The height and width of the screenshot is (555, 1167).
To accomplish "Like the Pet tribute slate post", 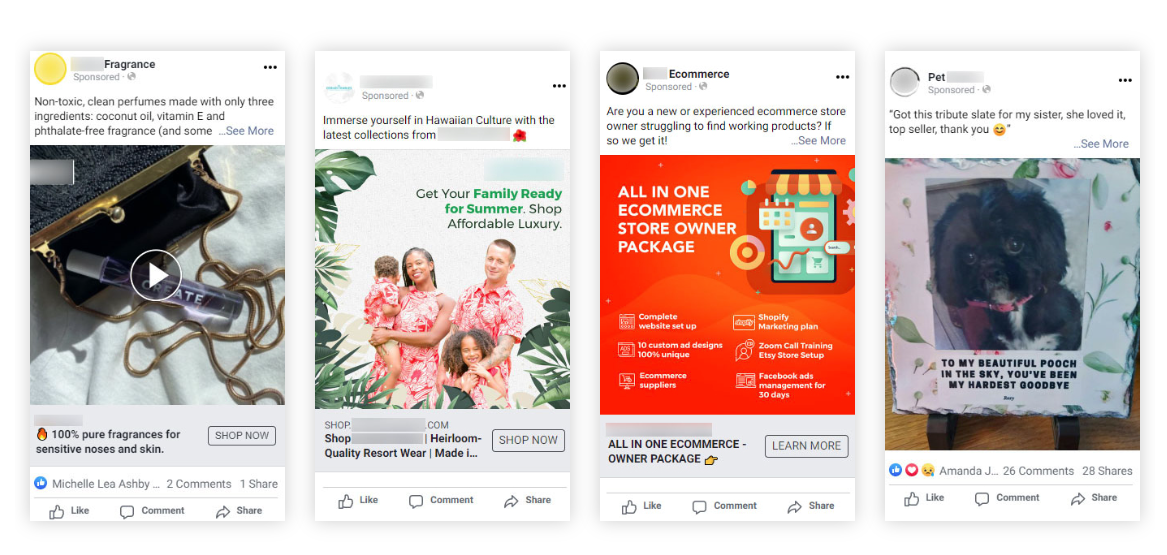I will pos(924,498).
